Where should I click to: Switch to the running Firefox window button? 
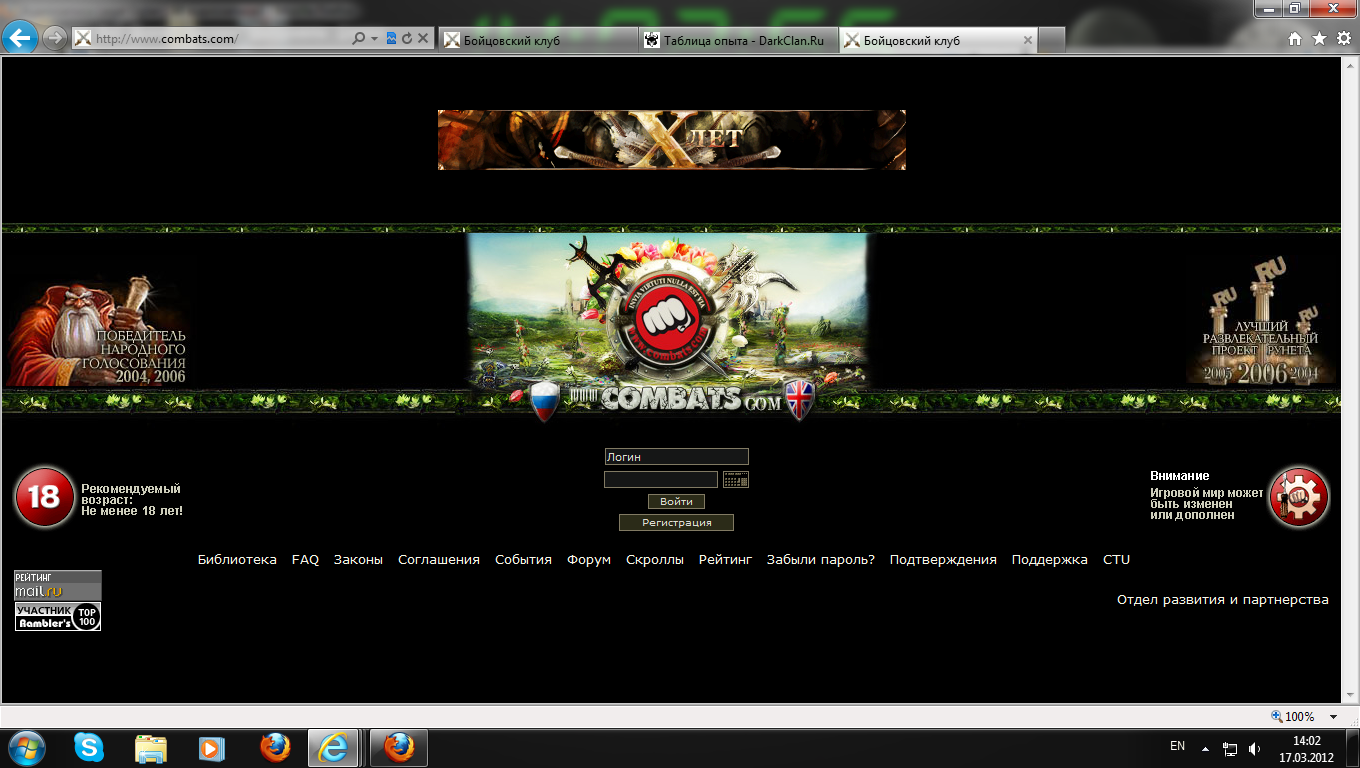coord(399,747)
